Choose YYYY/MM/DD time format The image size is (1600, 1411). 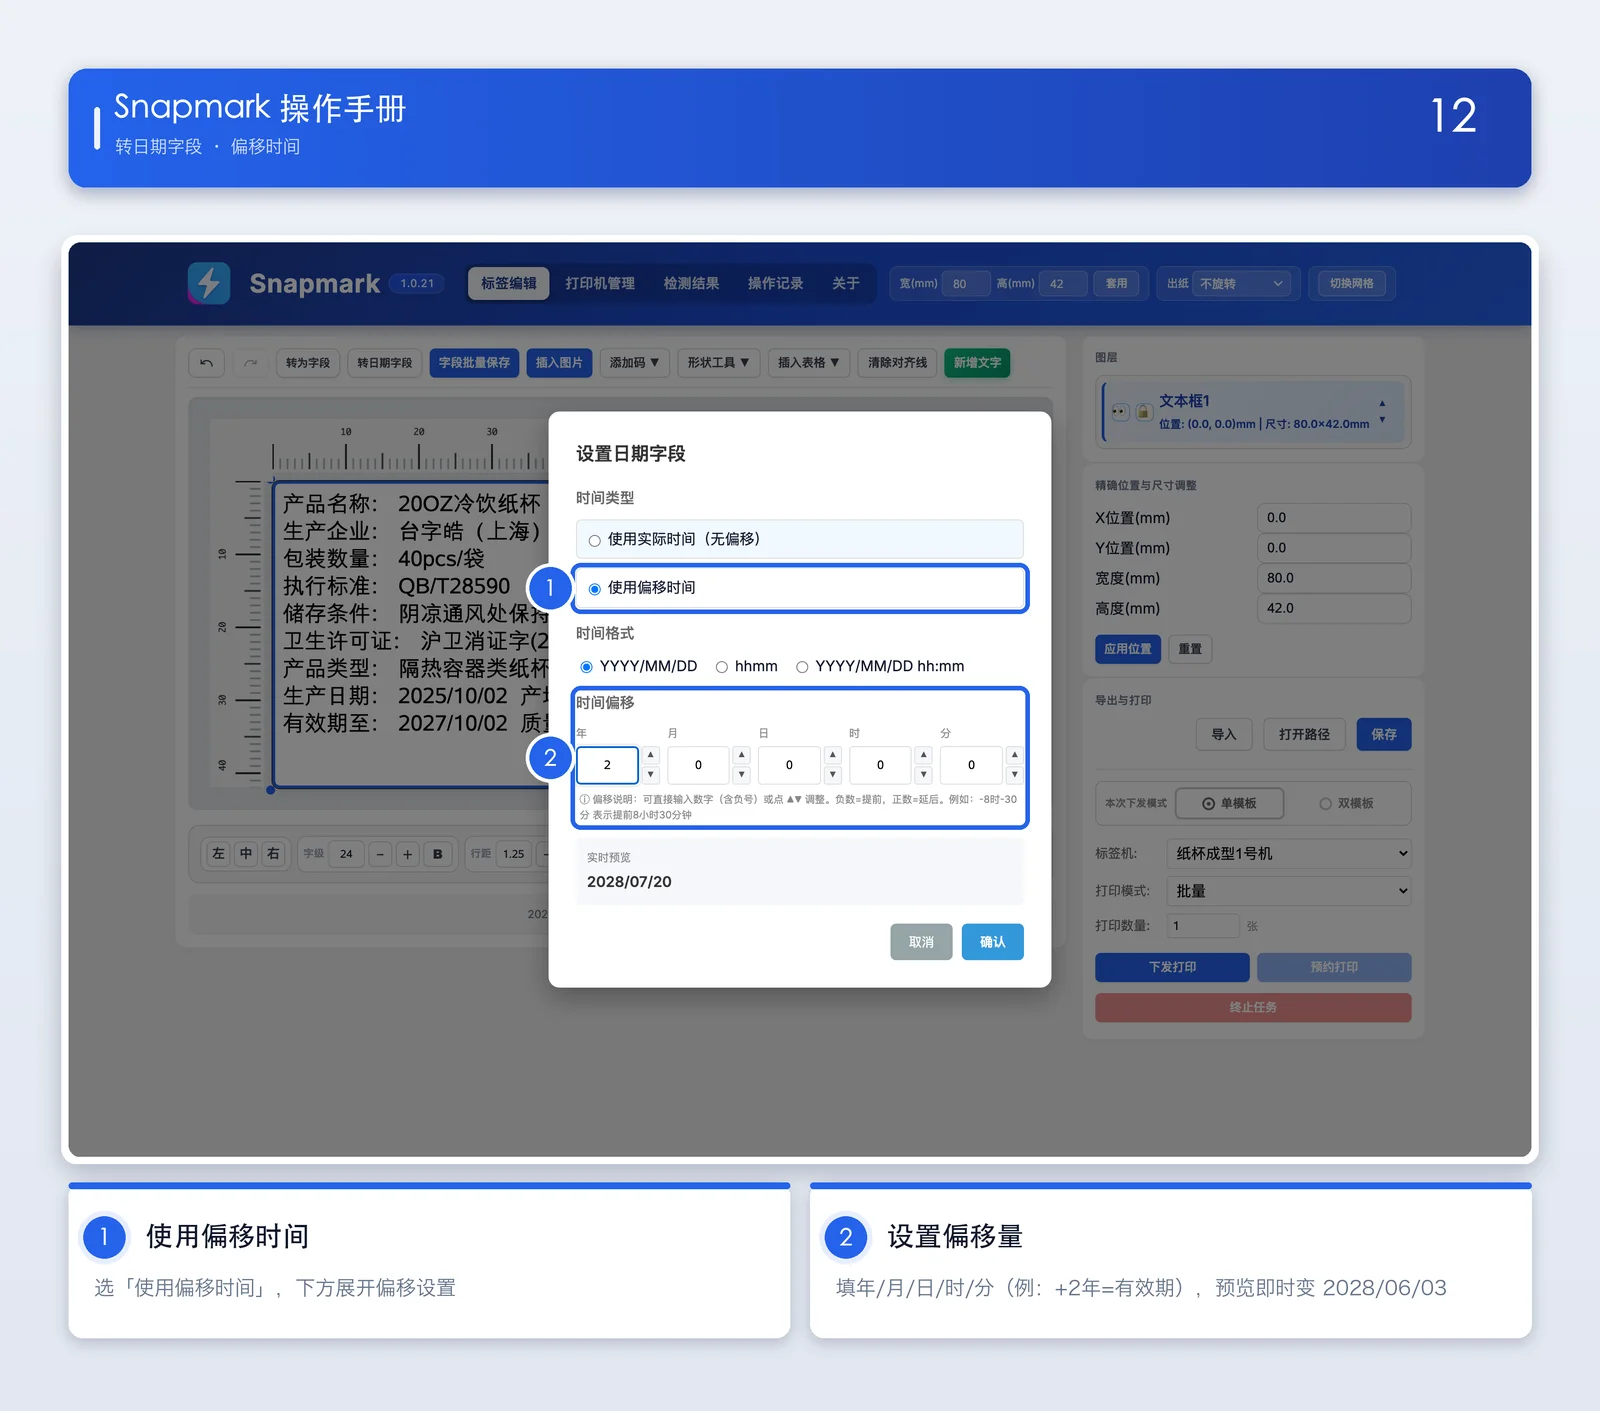click(639, 666)
